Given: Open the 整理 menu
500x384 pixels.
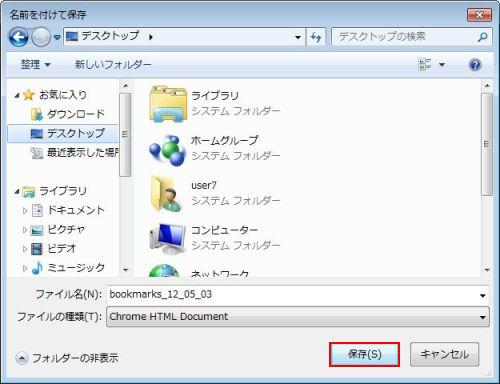Looking at the screenshot, I should tap(36, 64).
